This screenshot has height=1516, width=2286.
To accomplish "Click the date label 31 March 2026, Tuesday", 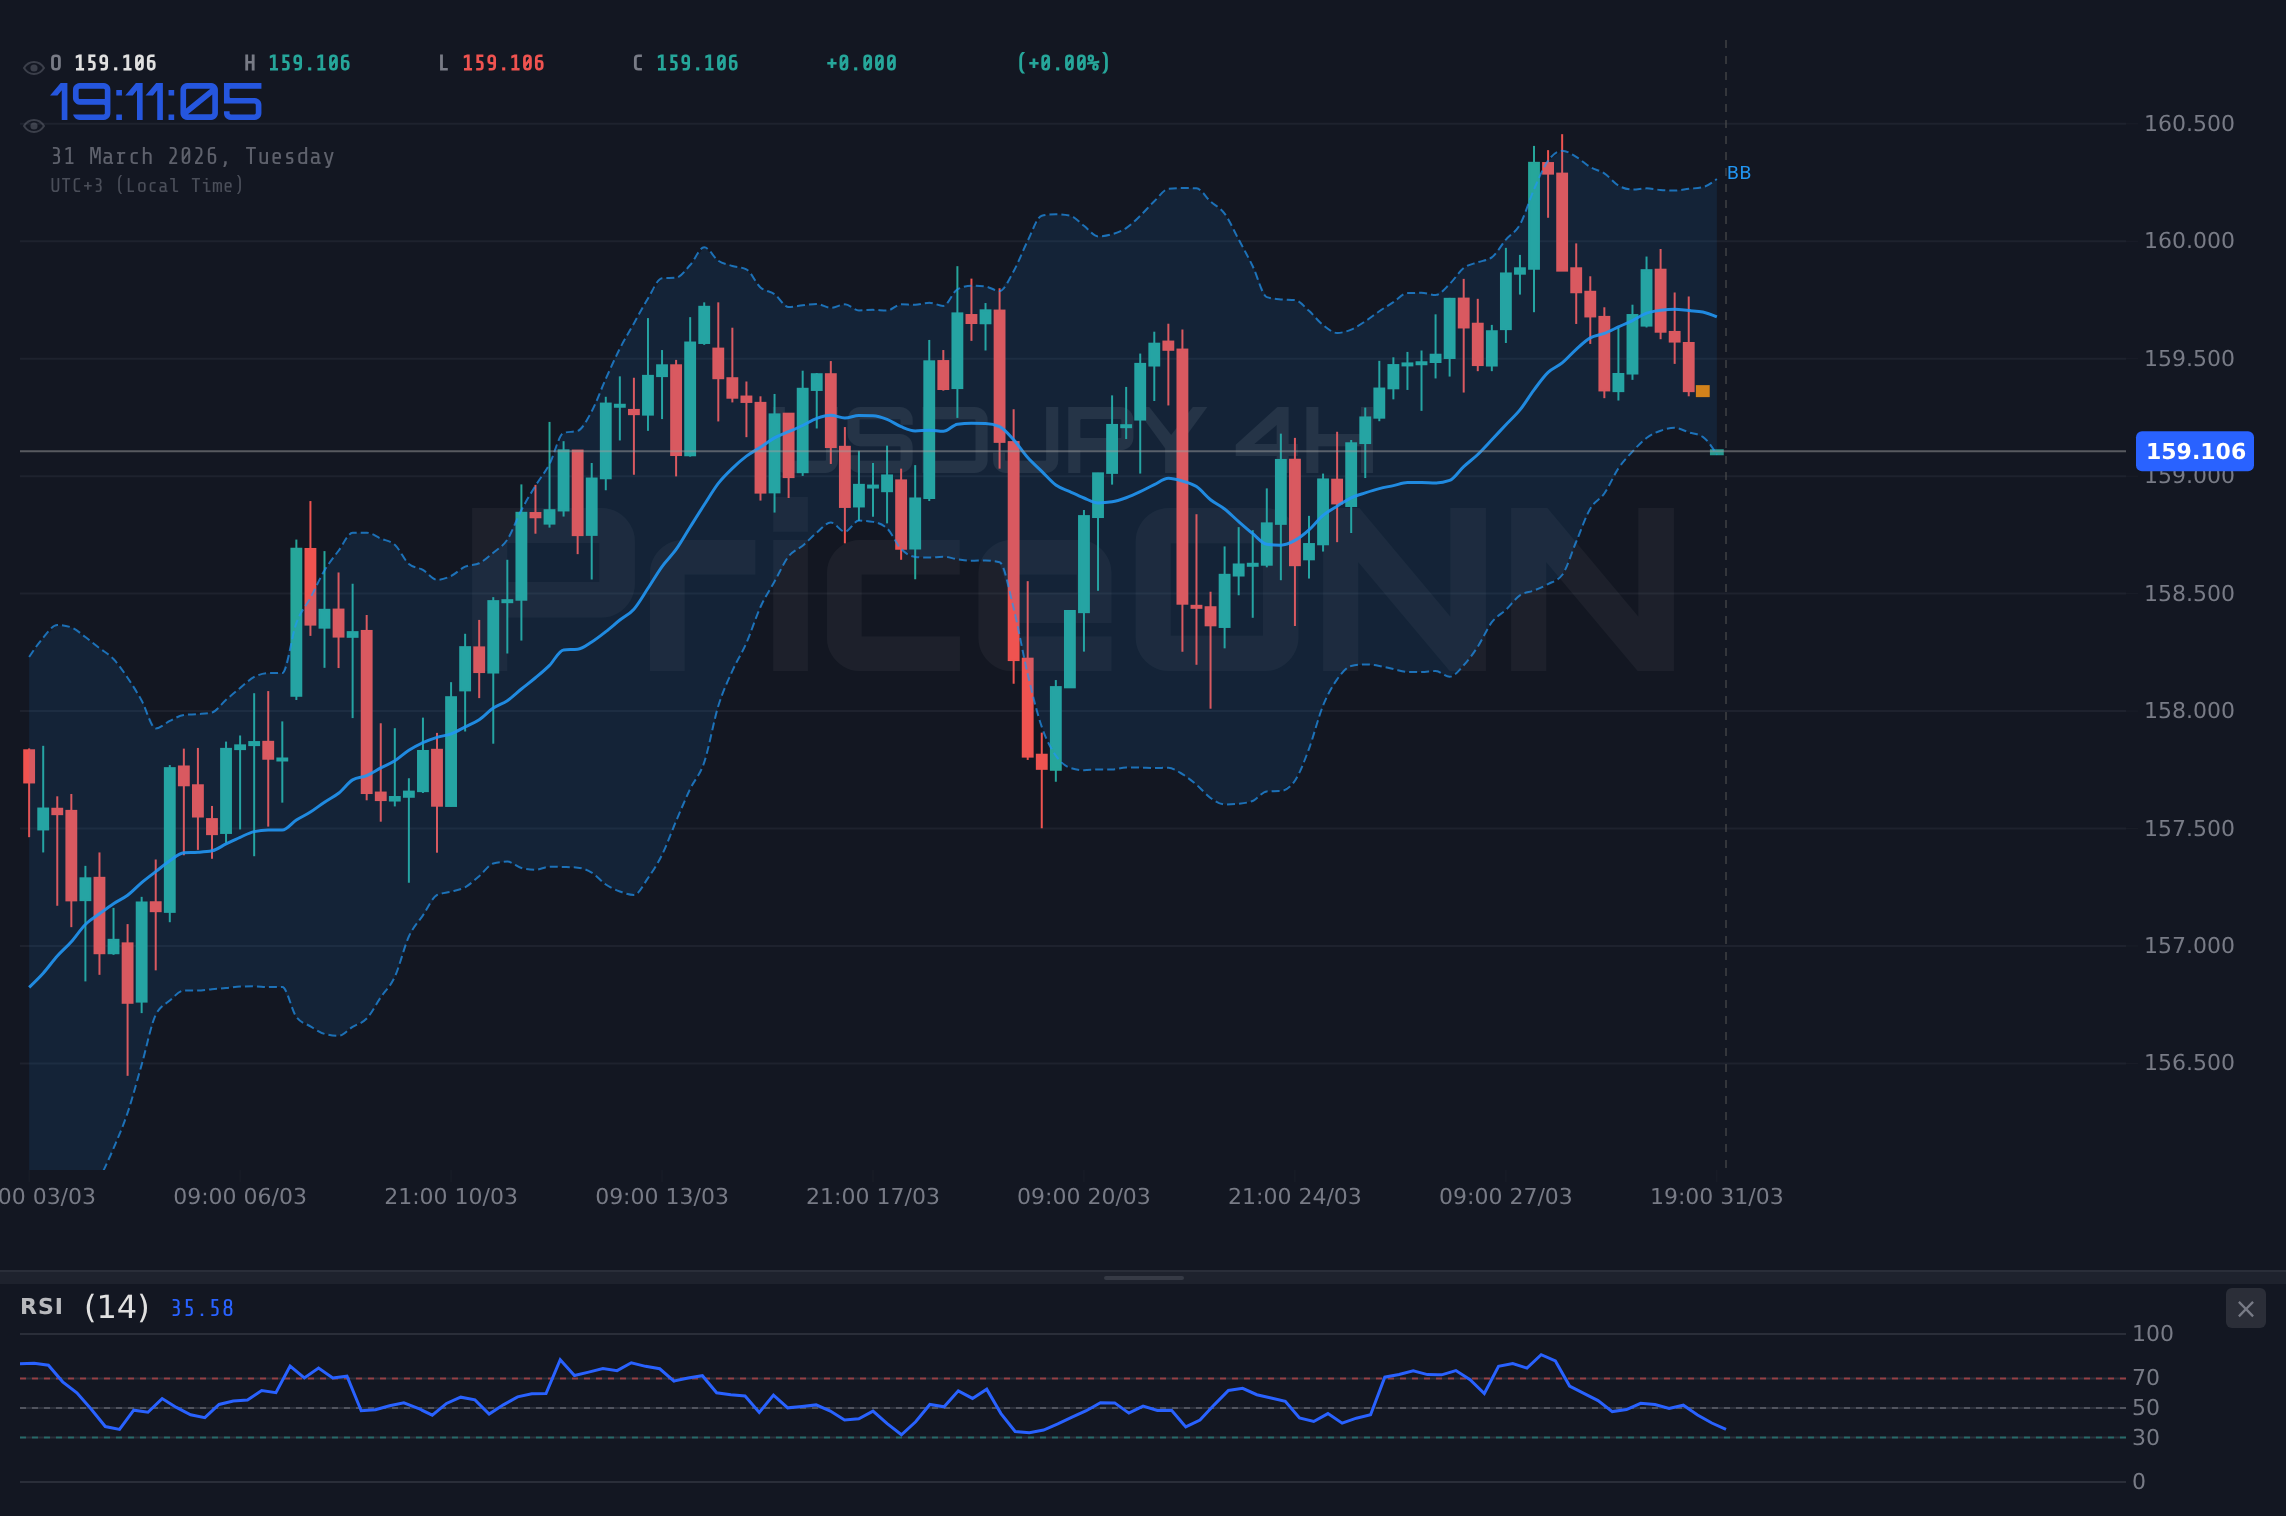I will pos(192,156).
